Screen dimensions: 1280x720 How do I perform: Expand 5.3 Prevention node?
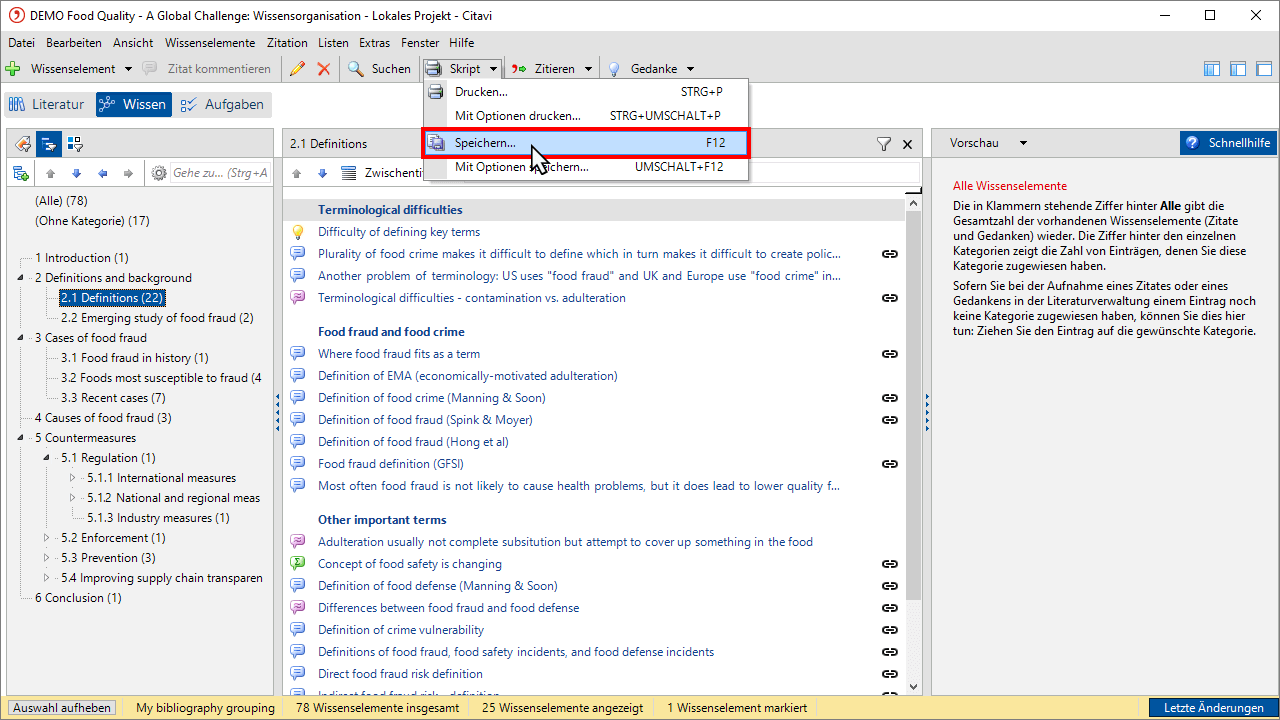click(x=47, y=558)
